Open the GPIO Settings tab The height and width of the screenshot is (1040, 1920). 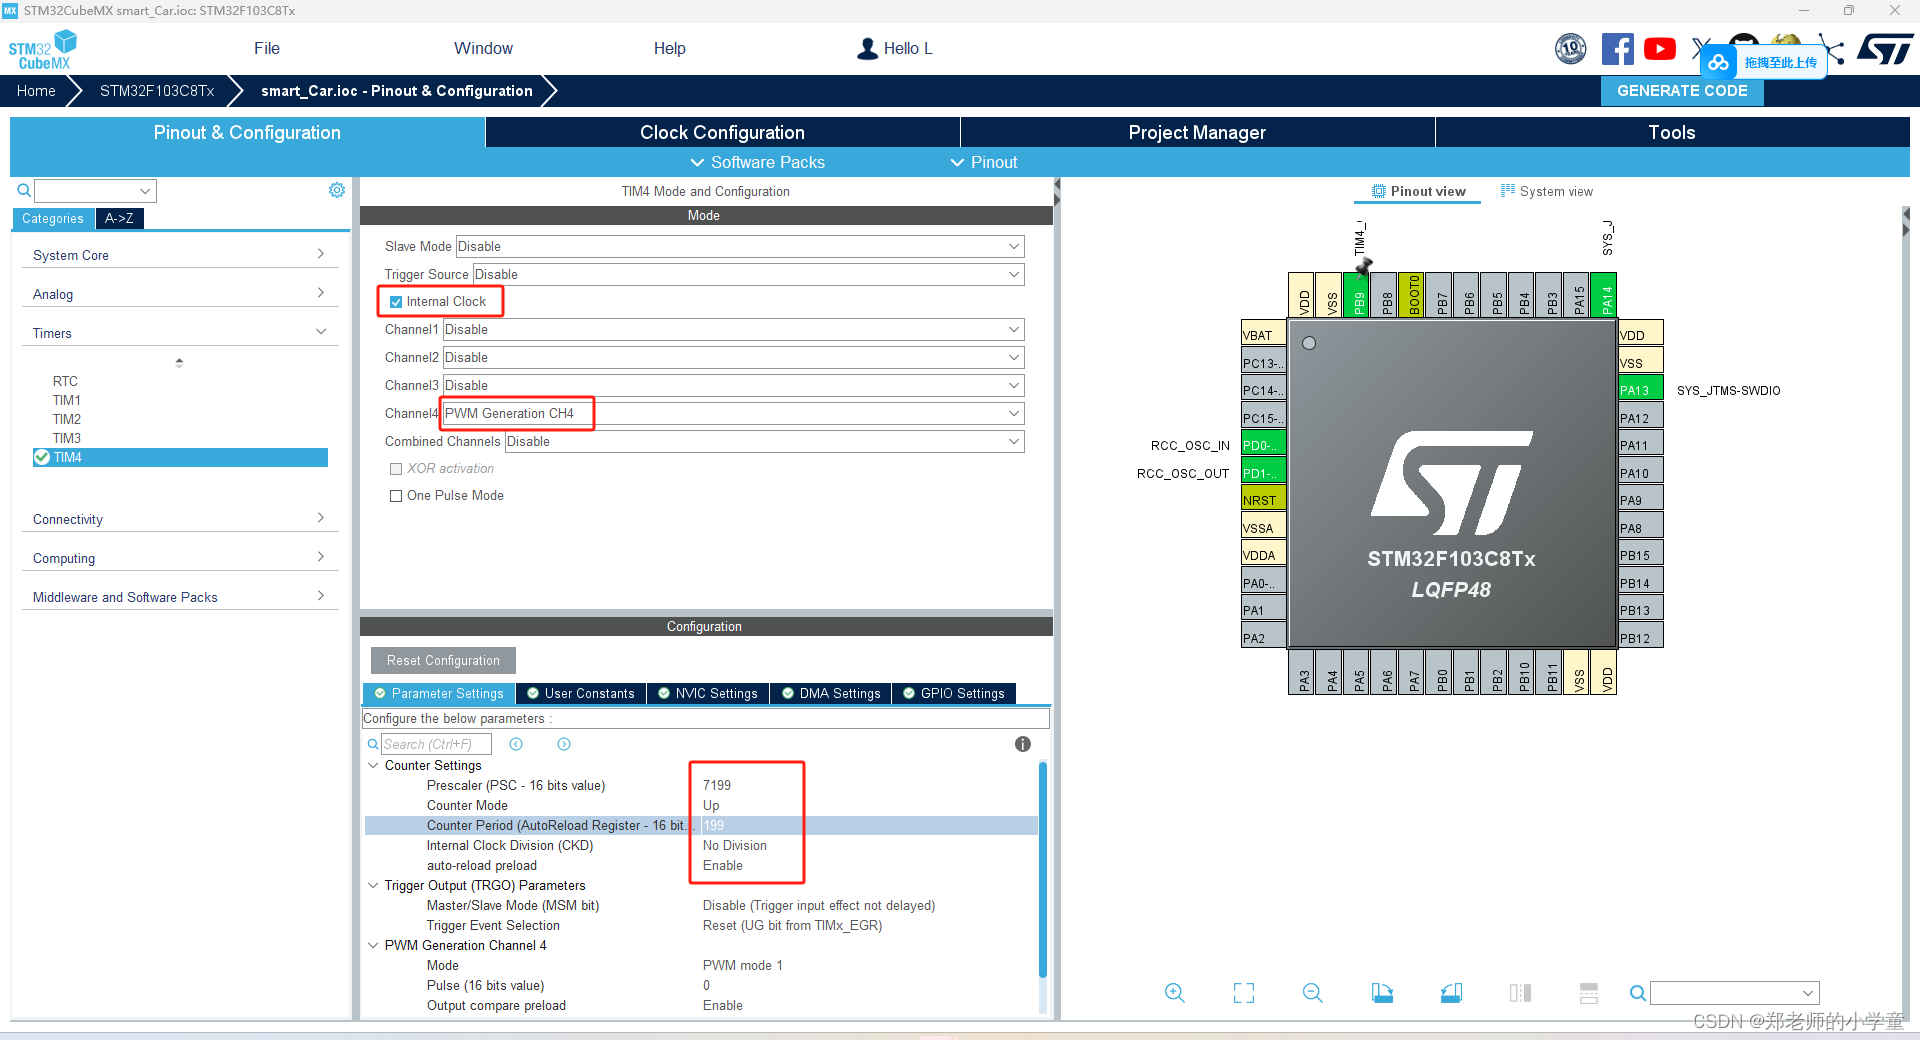[x=954, y=693]
